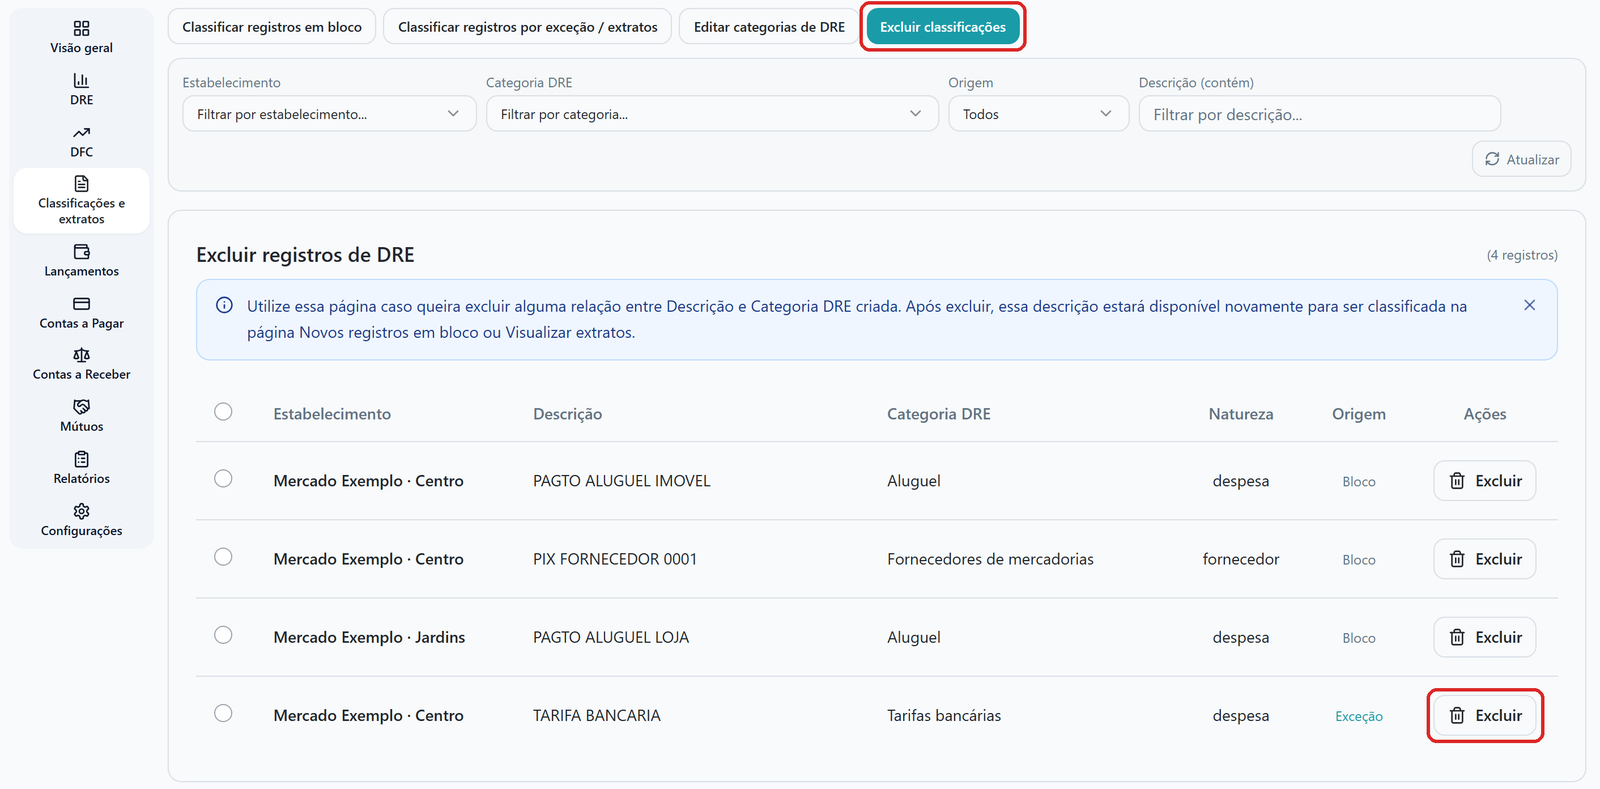Click the Excluir registros de DRE heading

tap(305, 255)
